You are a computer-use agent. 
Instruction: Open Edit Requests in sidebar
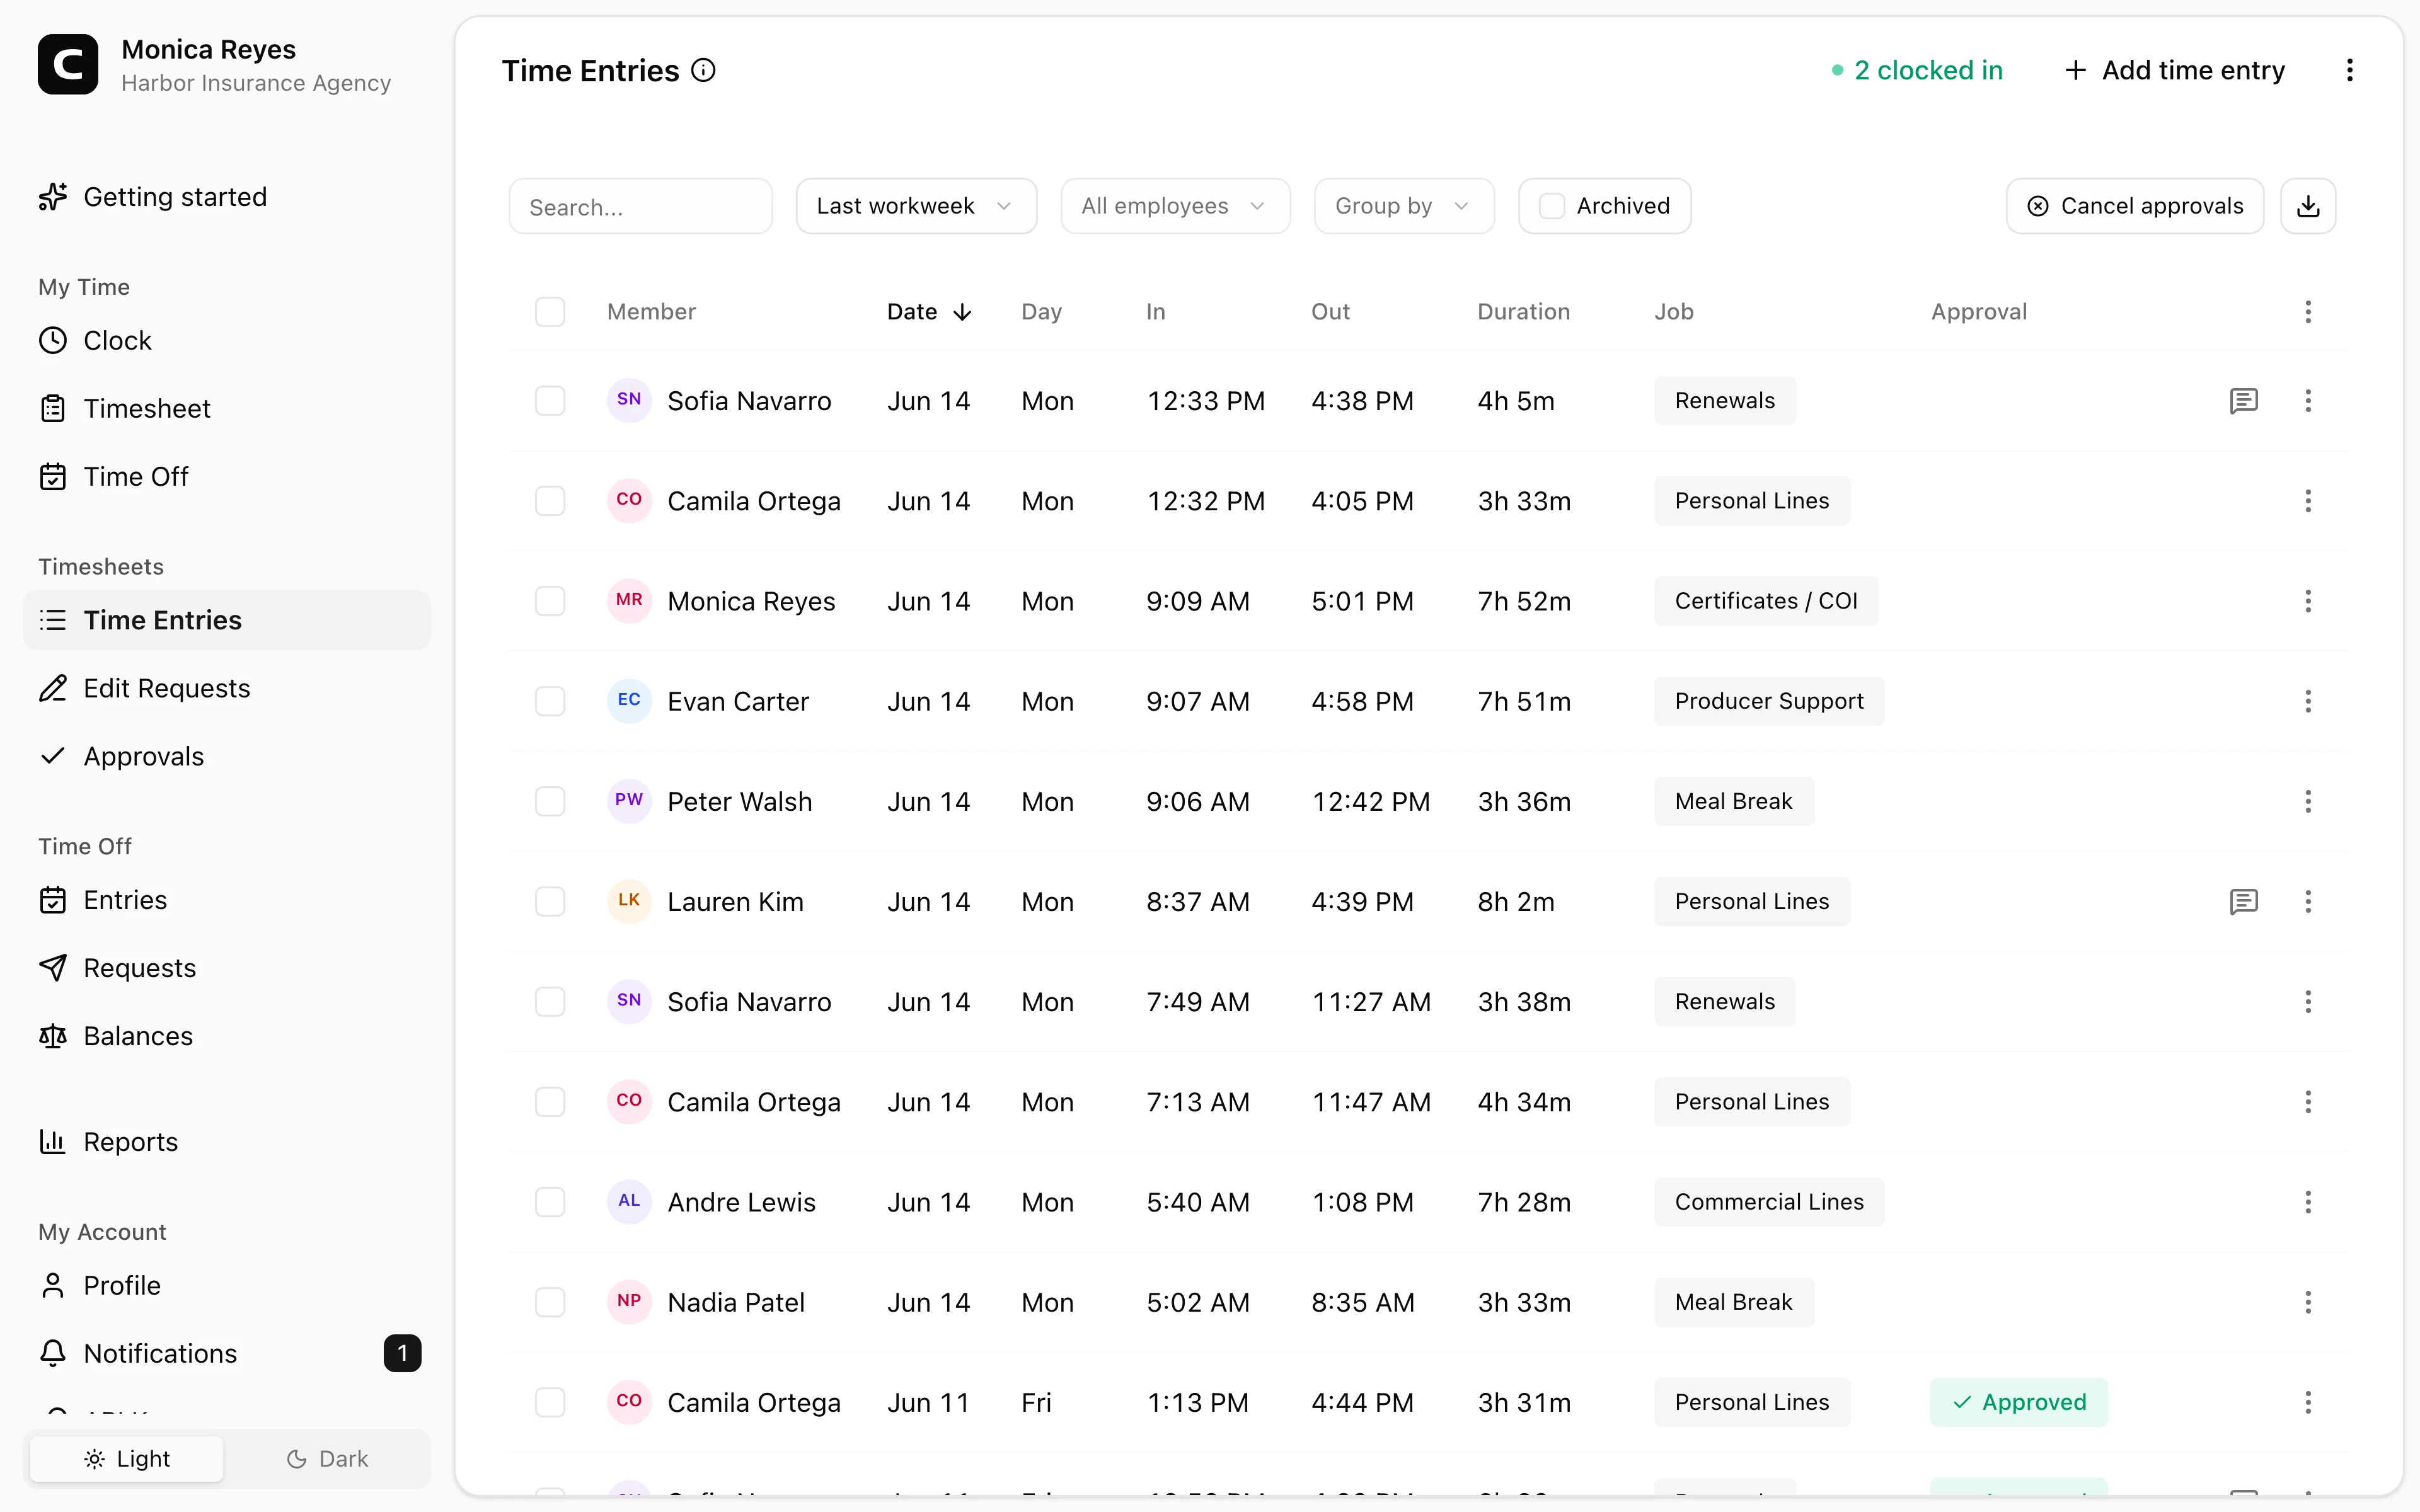(x=226, y=689)
